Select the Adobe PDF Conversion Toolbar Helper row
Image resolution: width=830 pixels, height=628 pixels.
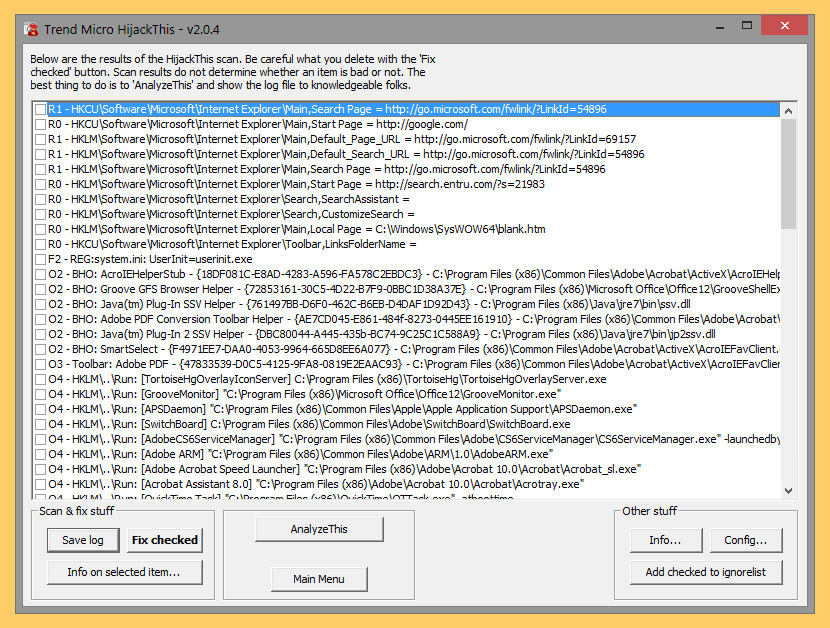pos(407,319)
